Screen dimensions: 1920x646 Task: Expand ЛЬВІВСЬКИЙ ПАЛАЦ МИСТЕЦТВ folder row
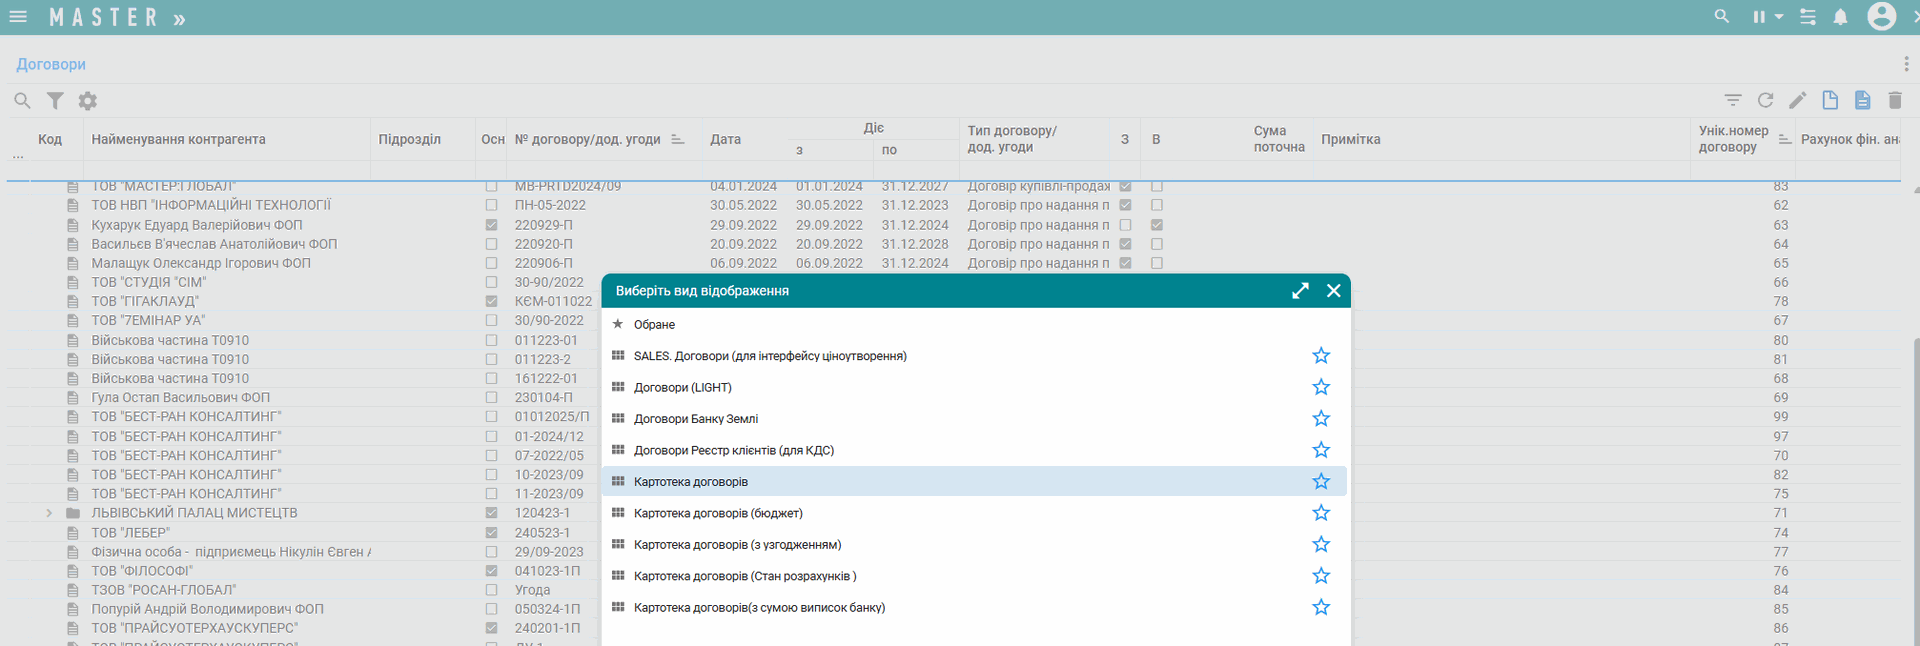point(48,513)
